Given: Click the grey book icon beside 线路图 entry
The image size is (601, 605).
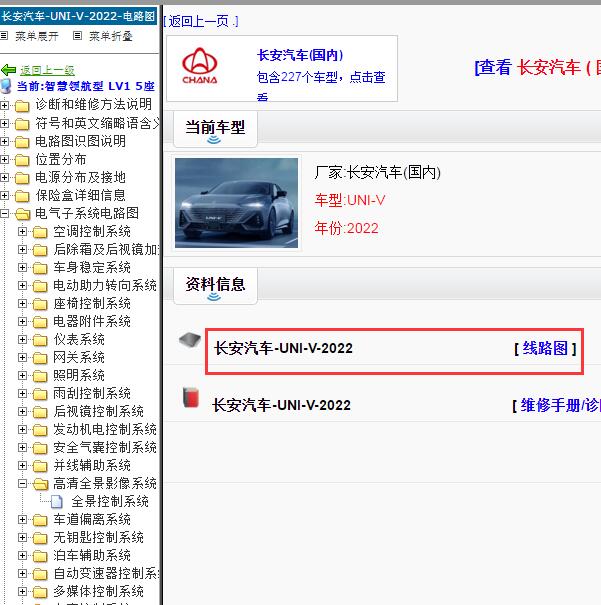Looking at the screenshot, I should tap(190, 340).
